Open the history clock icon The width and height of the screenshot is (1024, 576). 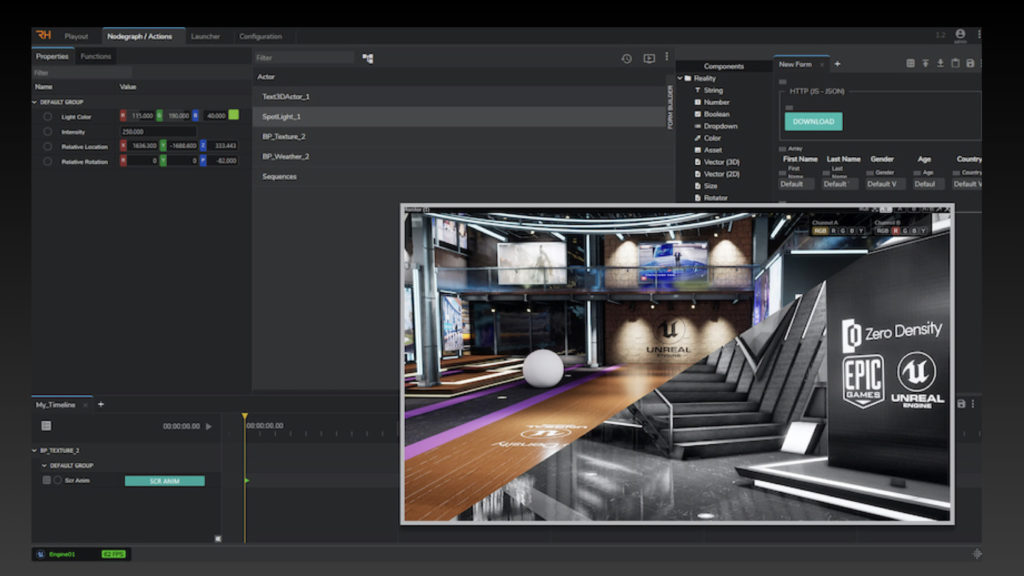click(x=626, y=58)
